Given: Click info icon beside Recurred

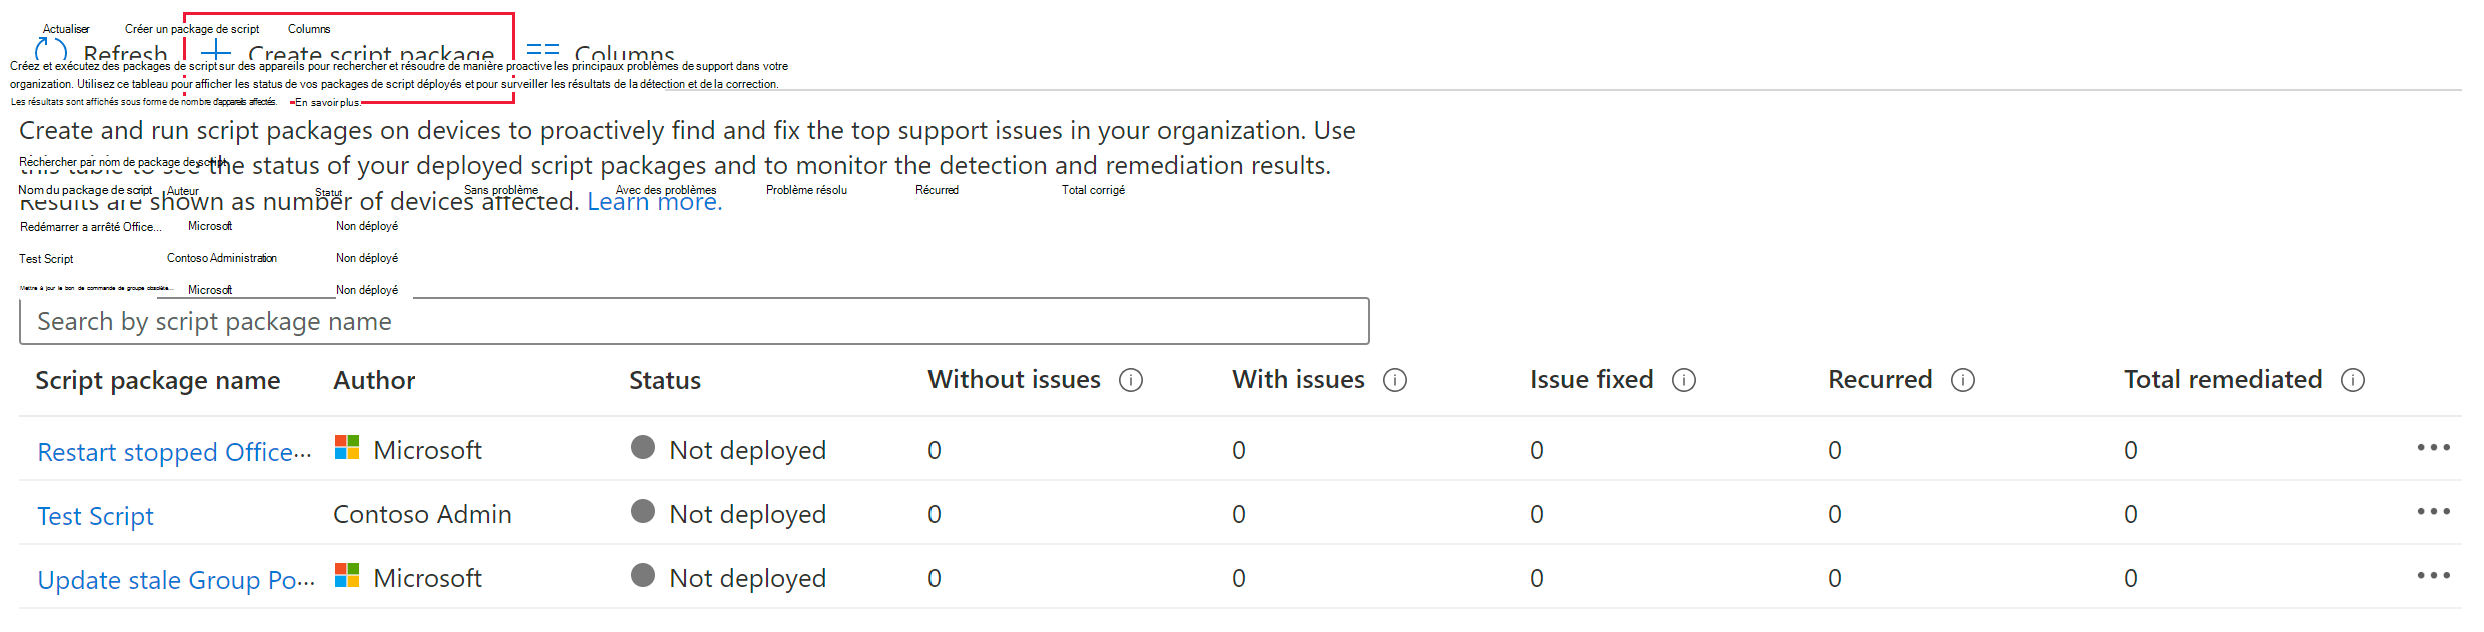Looking at the screenshot, I should point(1963,380).
